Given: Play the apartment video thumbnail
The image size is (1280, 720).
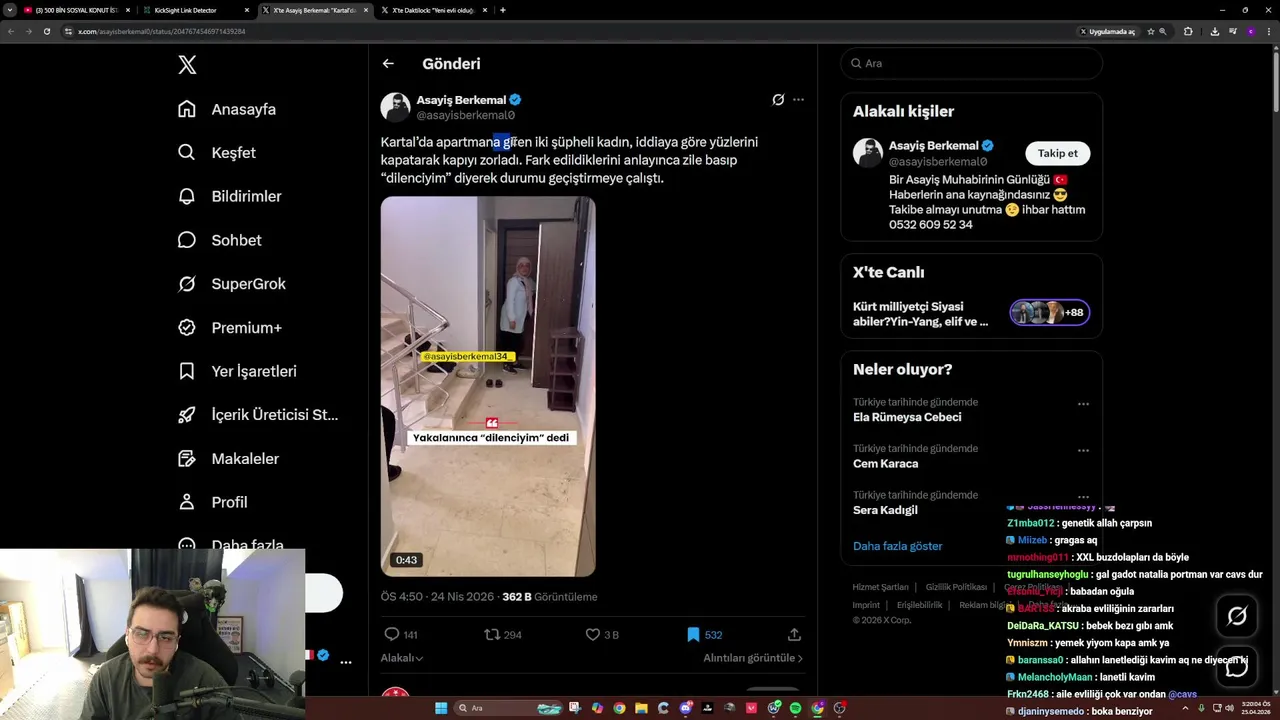Looking at the screenshot, I should pyautogui.click(x=488, y=386).
